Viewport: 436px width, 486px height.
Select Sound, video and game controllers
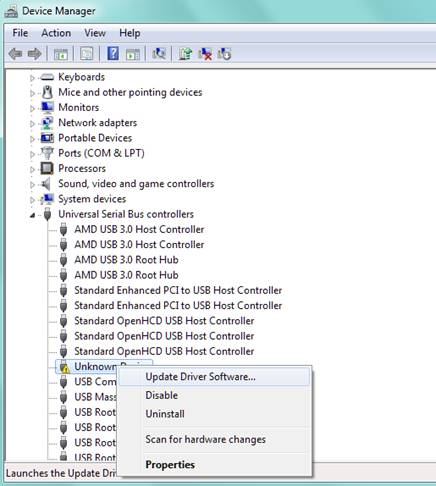click(x=136, y=184)
